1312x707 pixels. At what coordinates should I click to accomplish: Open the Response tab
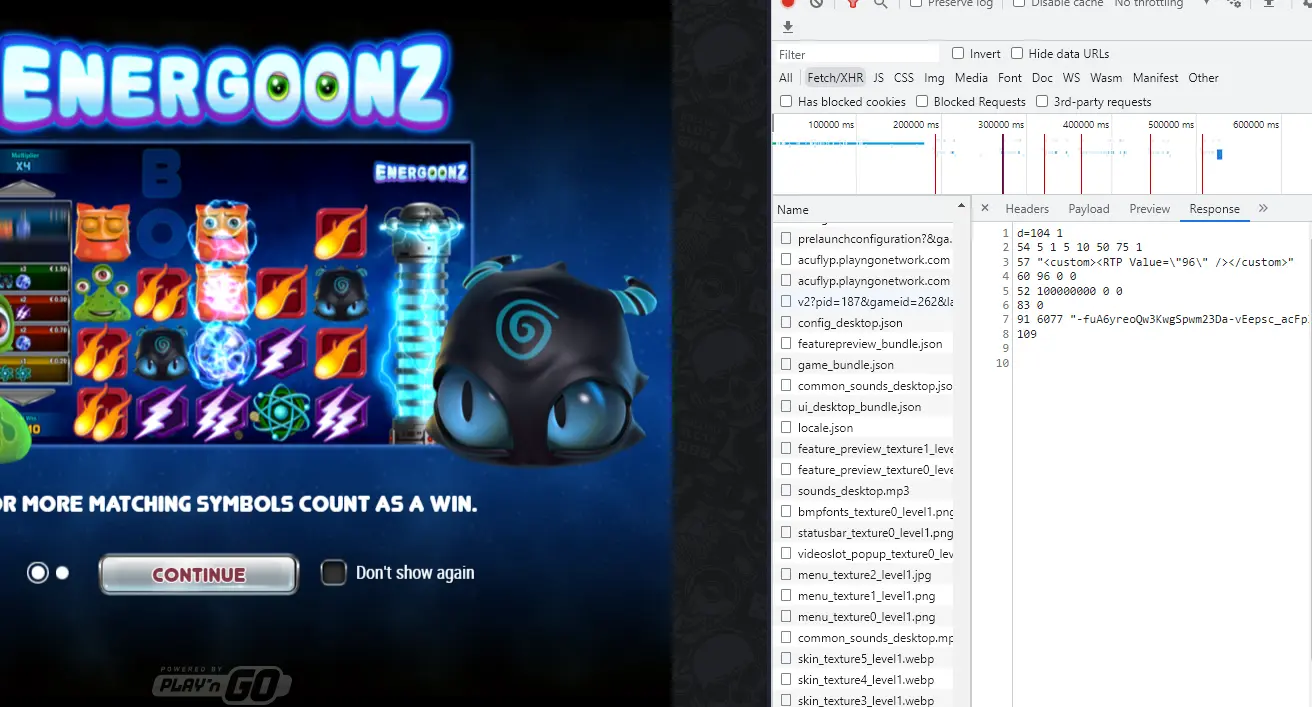pyautogui.click(x=1214, y=208)
